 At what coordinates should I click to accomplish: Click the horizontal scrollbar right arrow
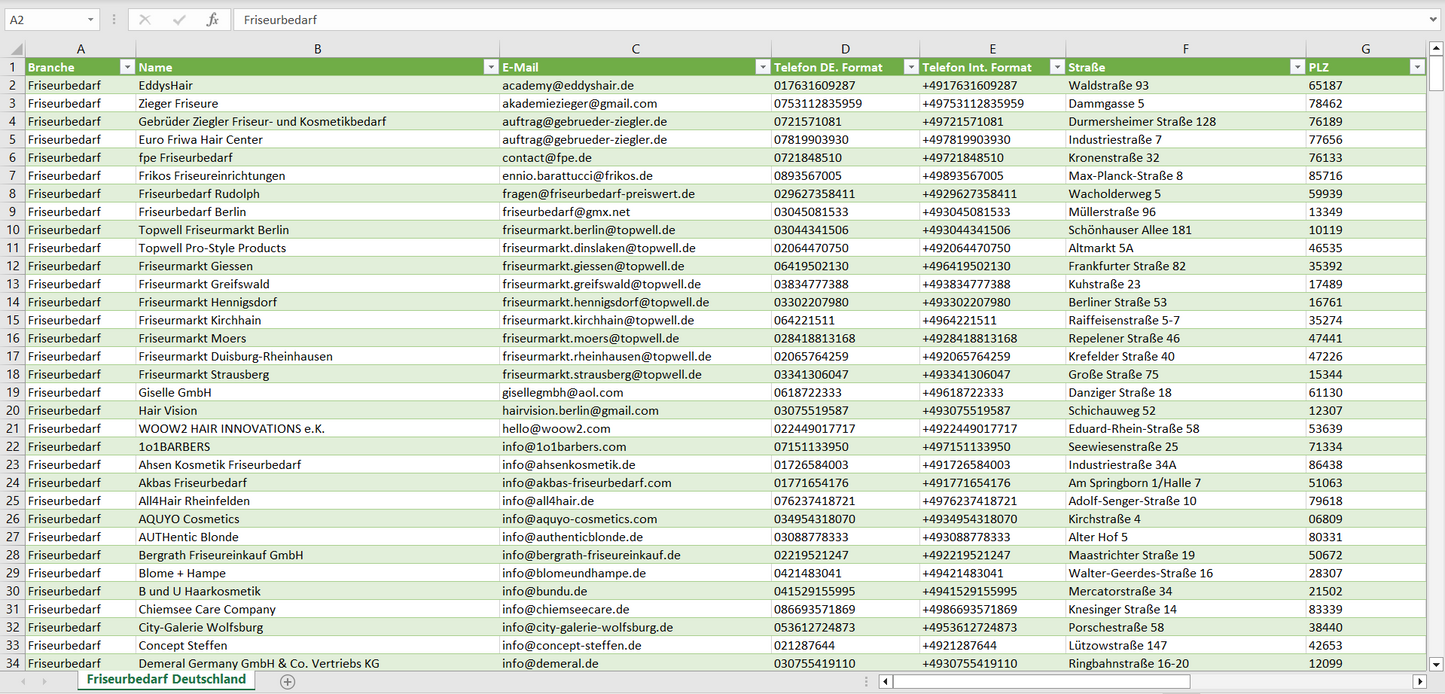pos(1418,681)
